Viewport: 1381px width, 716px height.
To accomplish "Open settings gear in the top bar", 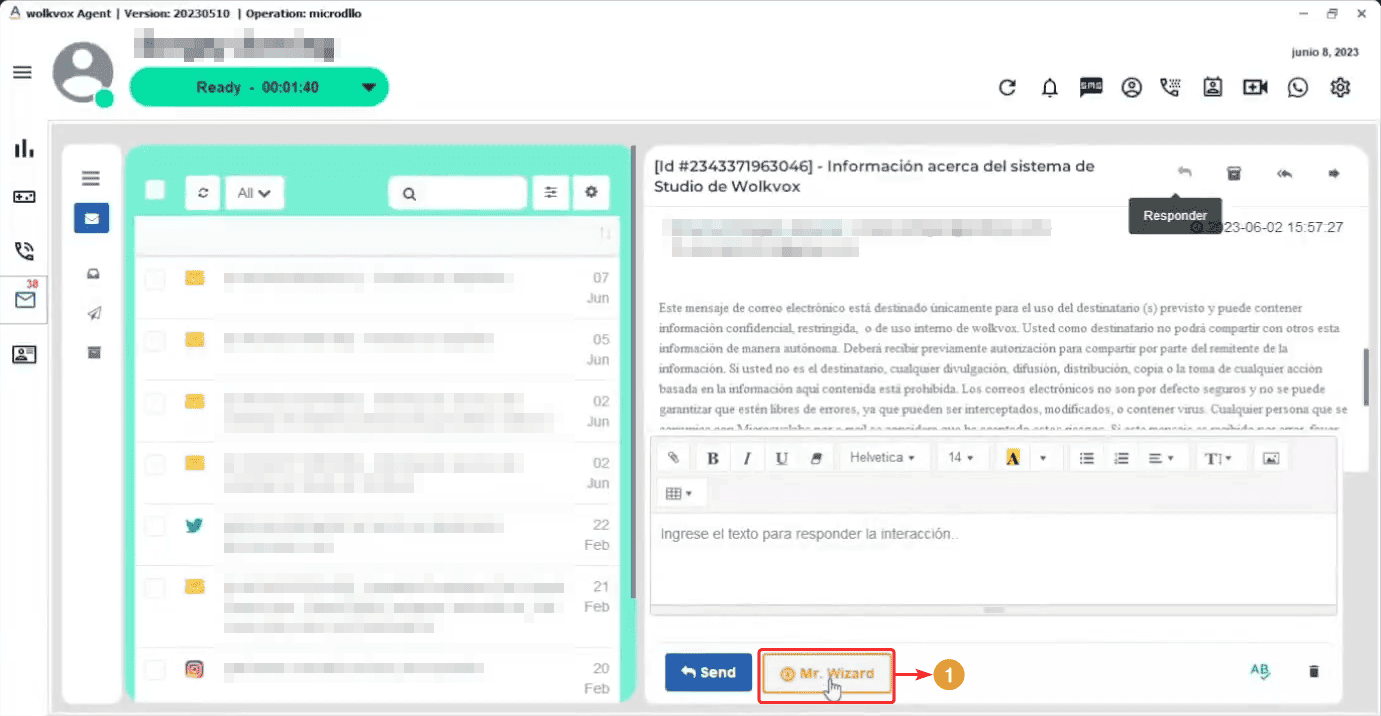I will 1340,88.
